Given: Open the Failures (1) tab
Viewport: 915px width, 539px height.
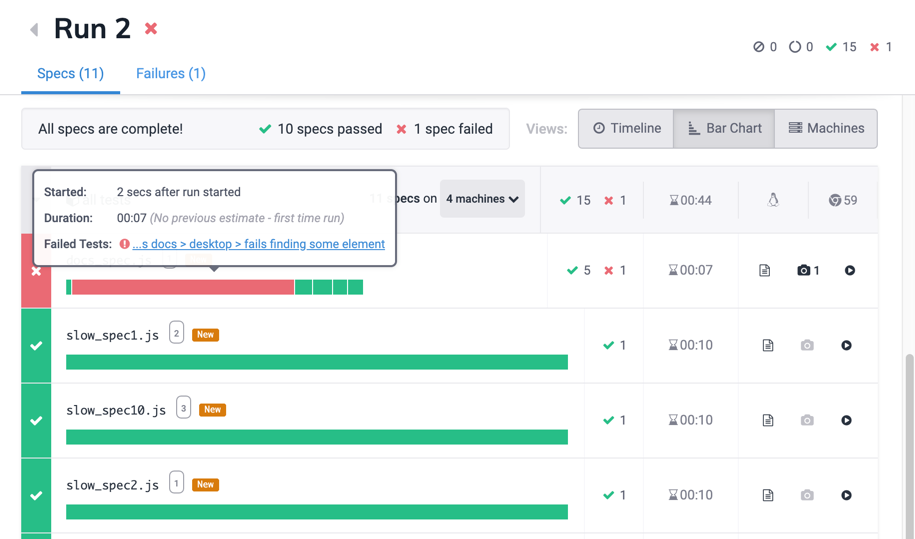Looking at the screenshot, I should pos(171,73).
